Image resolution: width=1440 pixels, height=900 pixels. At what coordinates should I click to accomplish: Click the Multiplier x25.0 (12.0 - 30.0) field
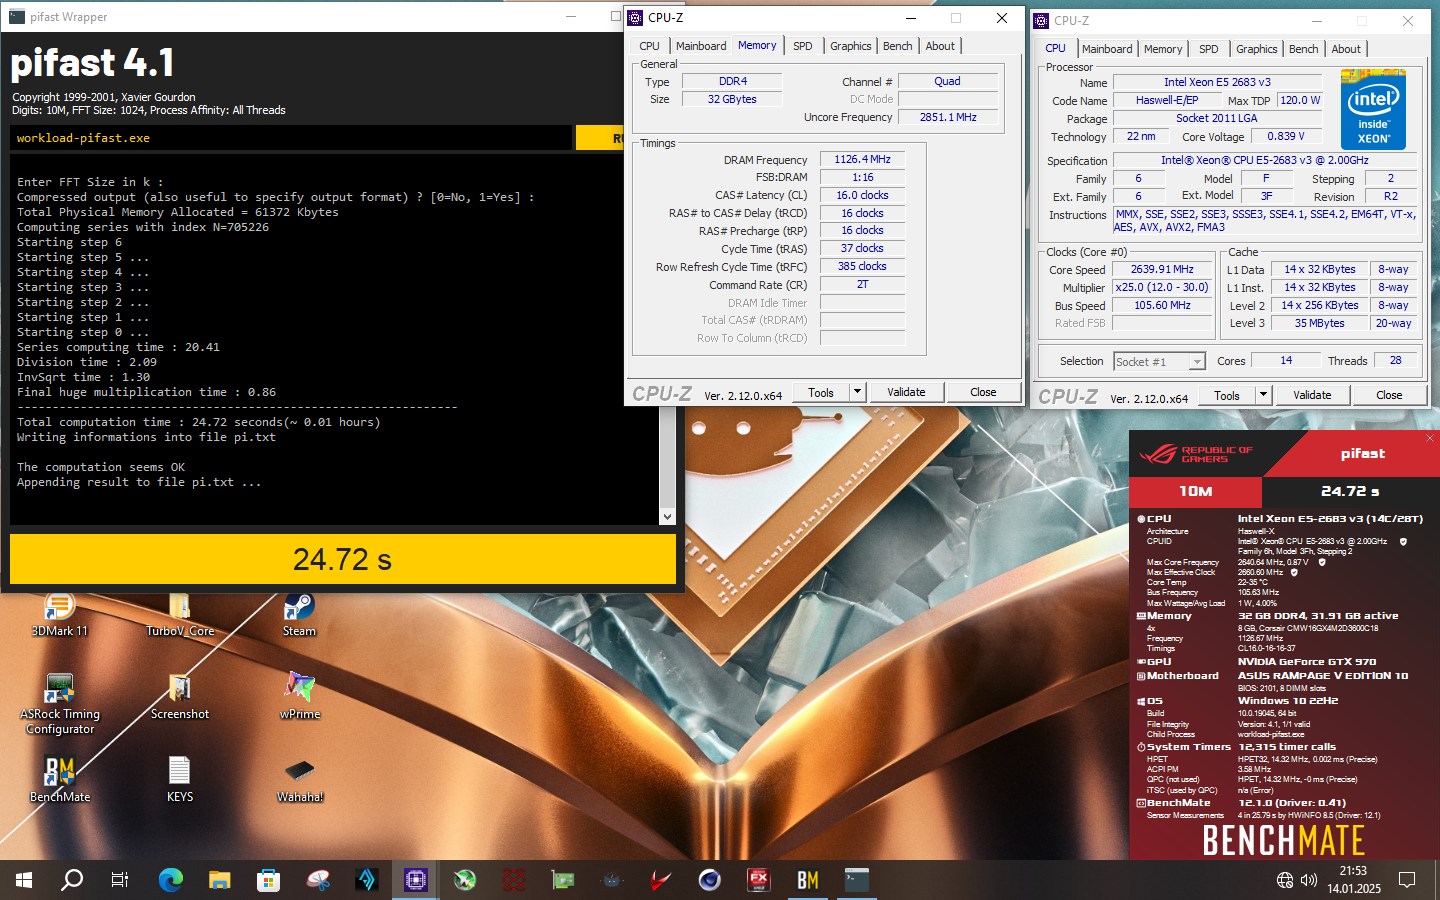point(1162,287)
